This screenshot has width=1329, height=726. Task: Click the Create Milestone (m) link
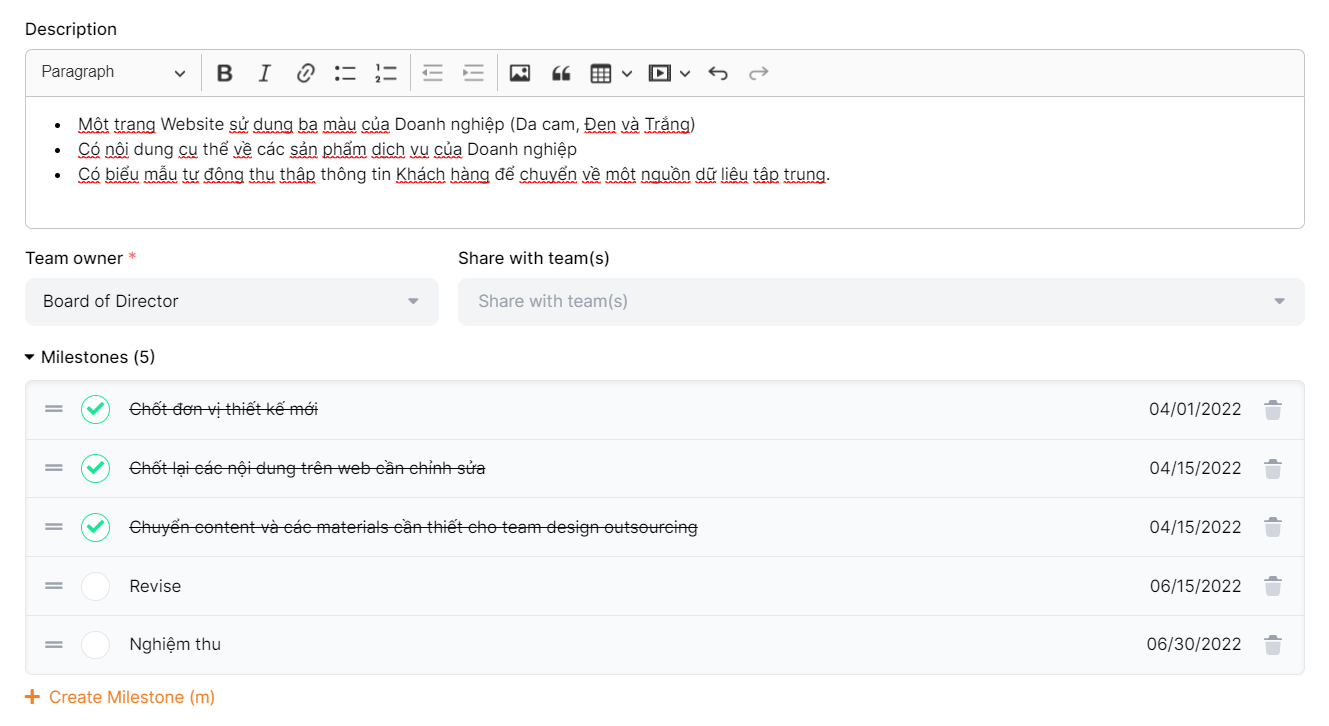tap(120, 697)
